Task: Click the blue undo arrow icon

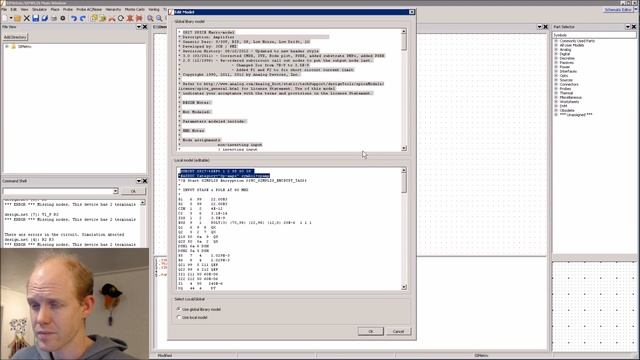Action: [74, 18]
